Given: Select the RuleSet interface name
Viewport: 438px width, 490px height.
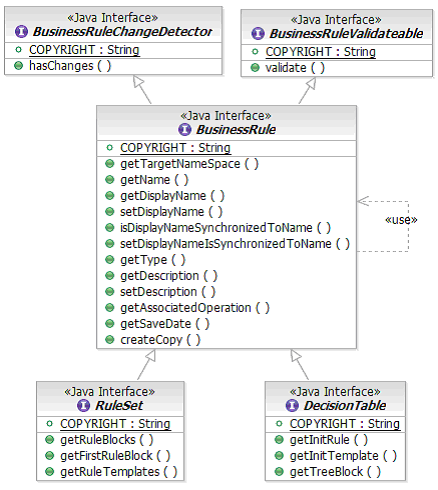Looking at the screenshot, I should point(119,405).
